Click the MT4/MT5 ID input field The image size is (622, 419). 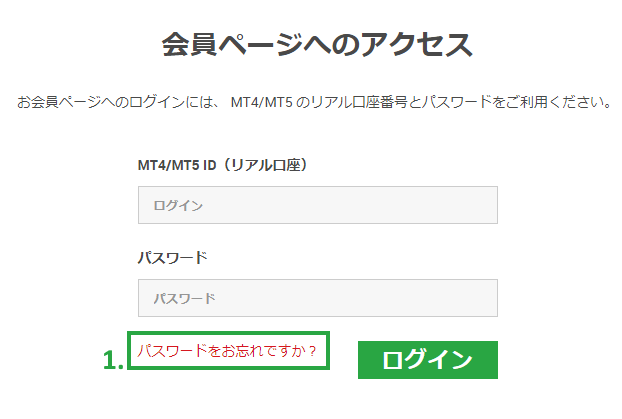click(x=317, y=205)
